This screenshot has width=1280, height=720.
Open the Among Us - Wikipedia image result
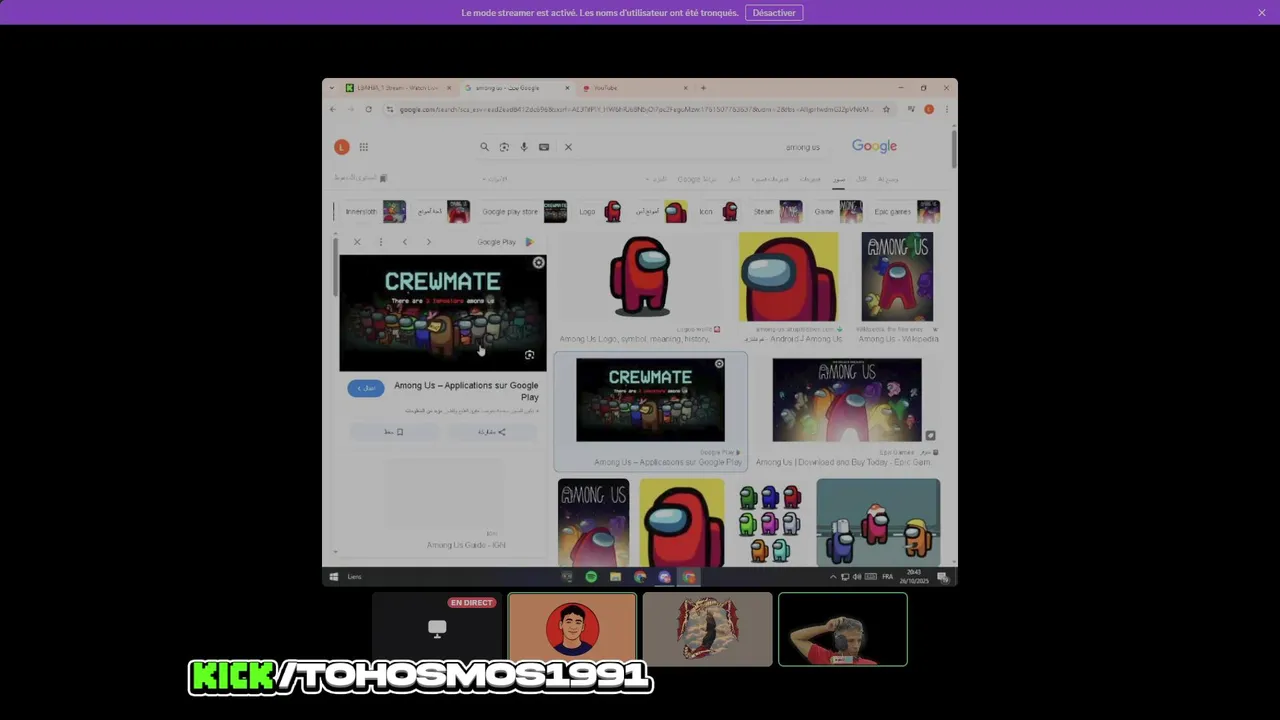(897, 288)
